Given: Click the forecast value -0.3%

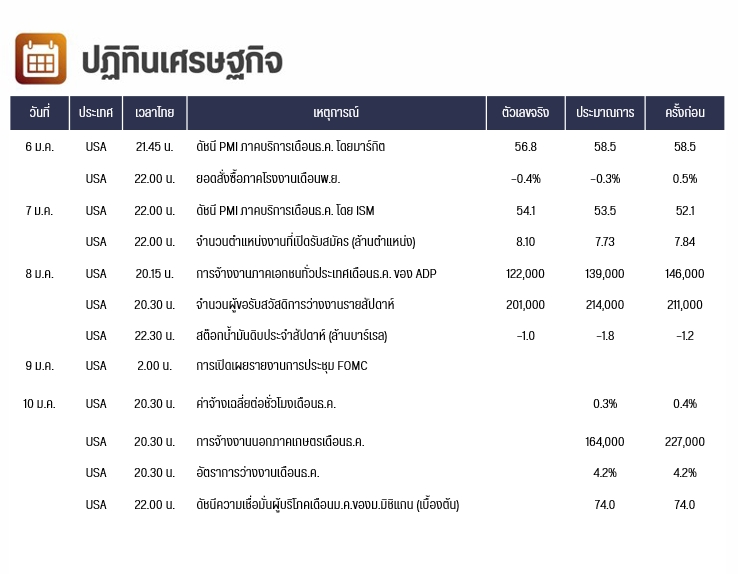Looking at the screenshot, I should (x=605, y=179).
